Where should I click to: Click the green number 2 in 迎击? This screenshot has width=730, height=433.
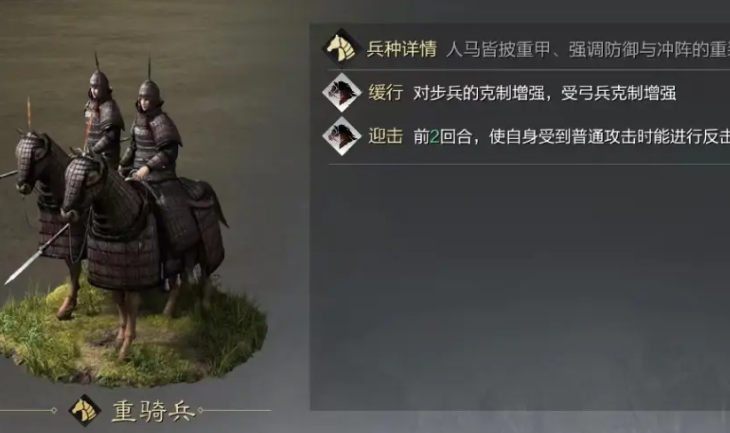pos(434,137)
